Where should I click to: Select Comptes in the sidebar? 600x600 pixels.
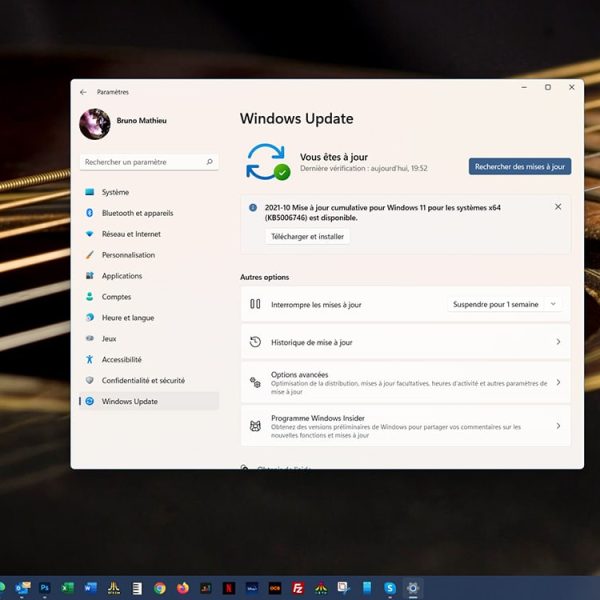(149, 297)
